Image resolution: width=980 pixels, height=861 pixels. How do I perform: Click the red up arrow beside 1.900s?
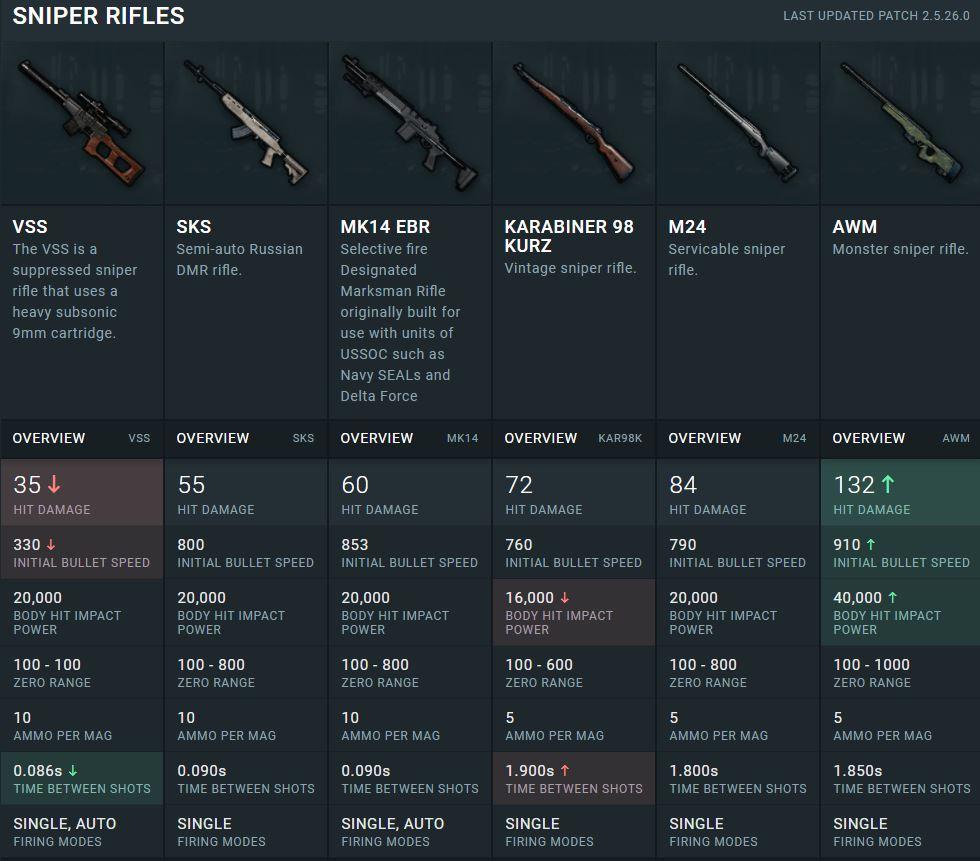565,770
